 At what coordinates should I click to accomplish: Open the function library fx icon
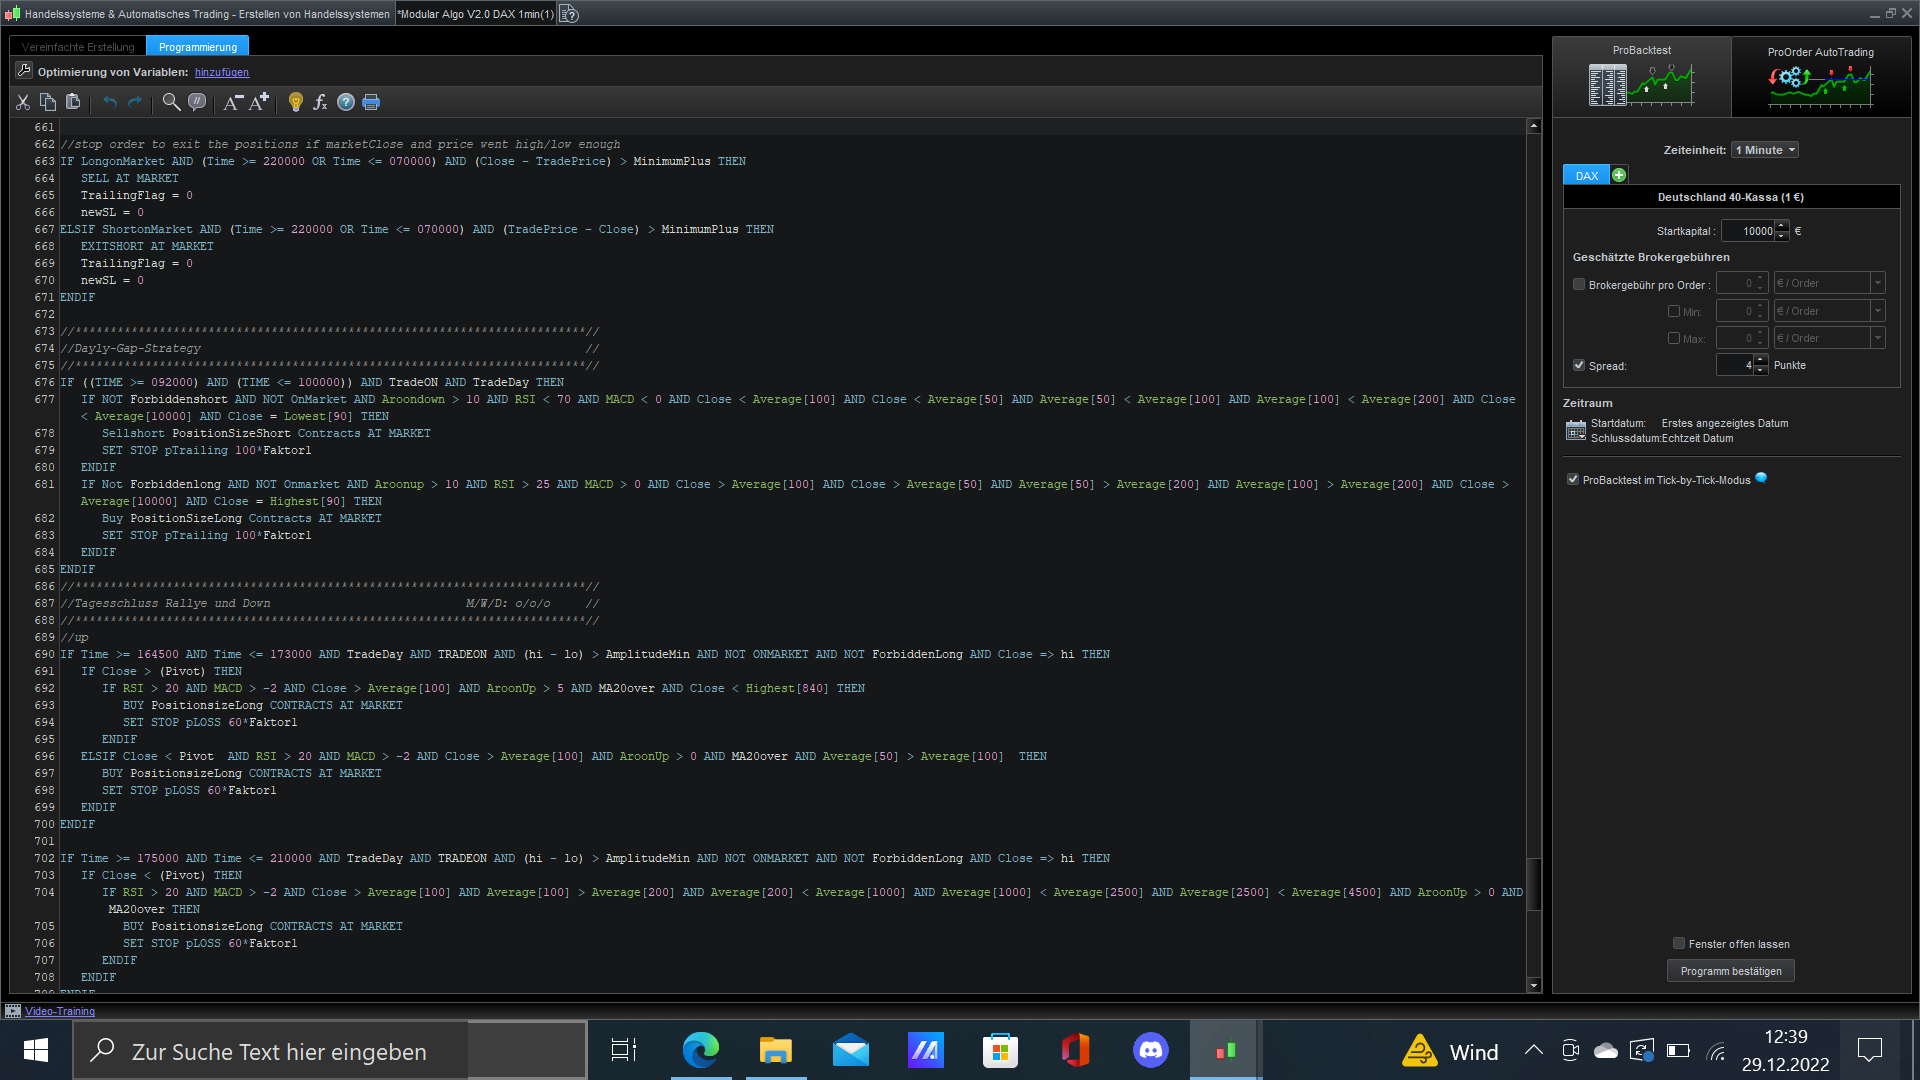(x=320, y=102)
